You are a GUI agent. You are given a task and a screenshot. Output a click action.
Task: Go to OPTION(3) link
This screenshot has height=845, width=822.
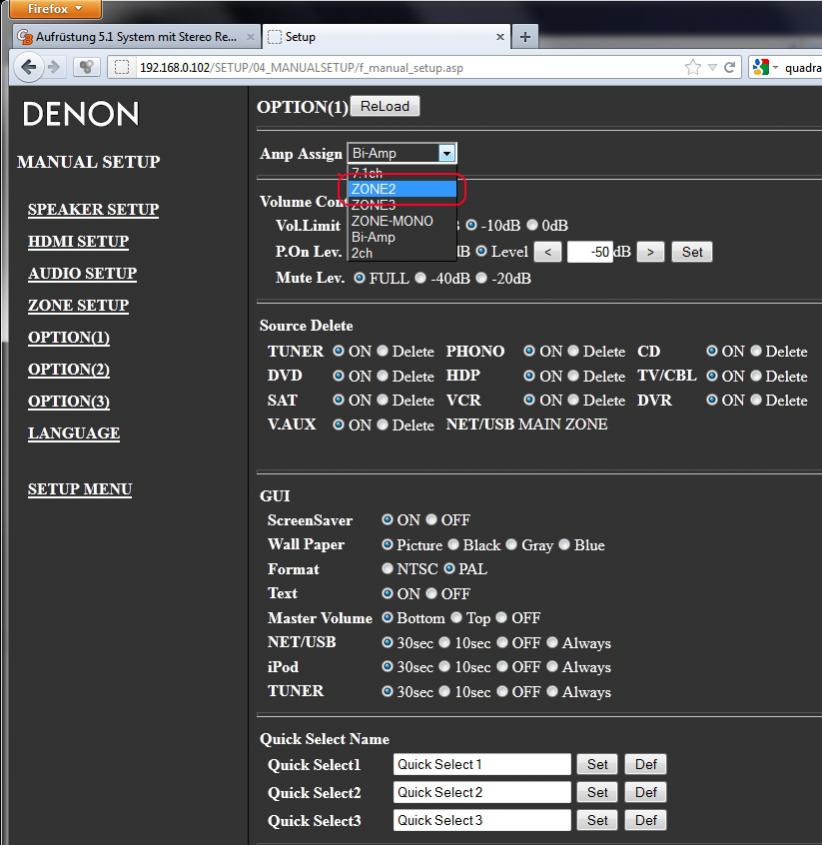point(68,401)
